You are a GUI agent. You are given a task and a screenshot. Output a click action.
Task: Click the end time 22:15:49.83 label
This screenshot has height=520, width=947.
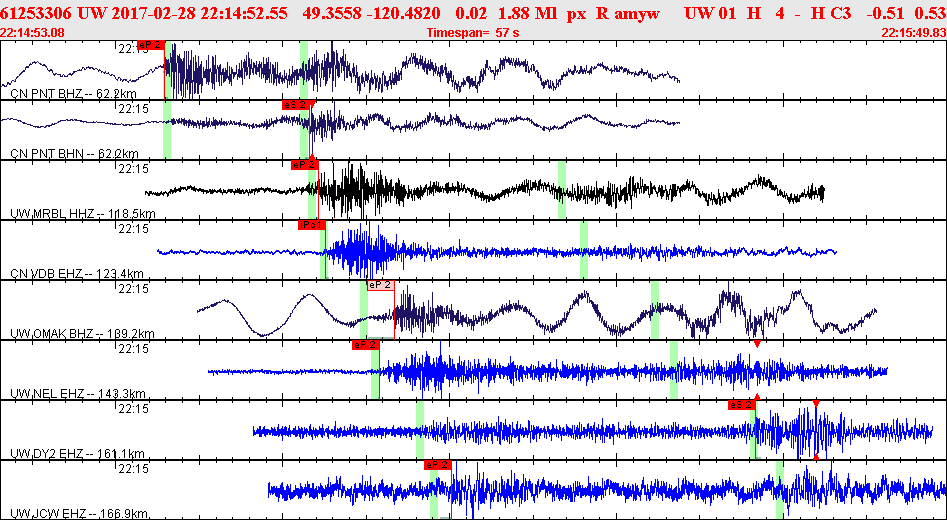(x=913, y=33)
